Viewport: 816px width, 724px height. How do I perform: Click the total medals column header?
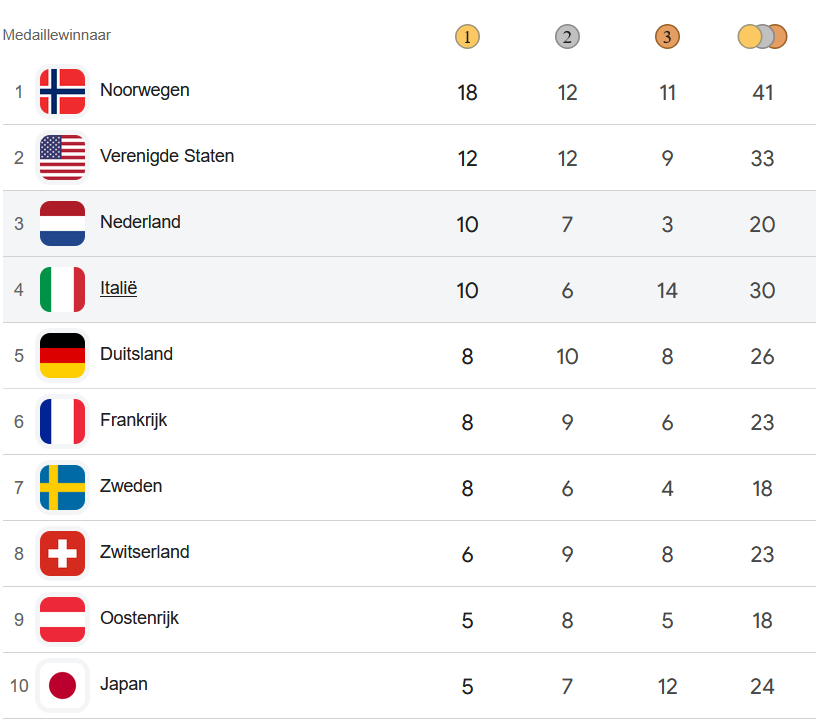tap(762, 37)
